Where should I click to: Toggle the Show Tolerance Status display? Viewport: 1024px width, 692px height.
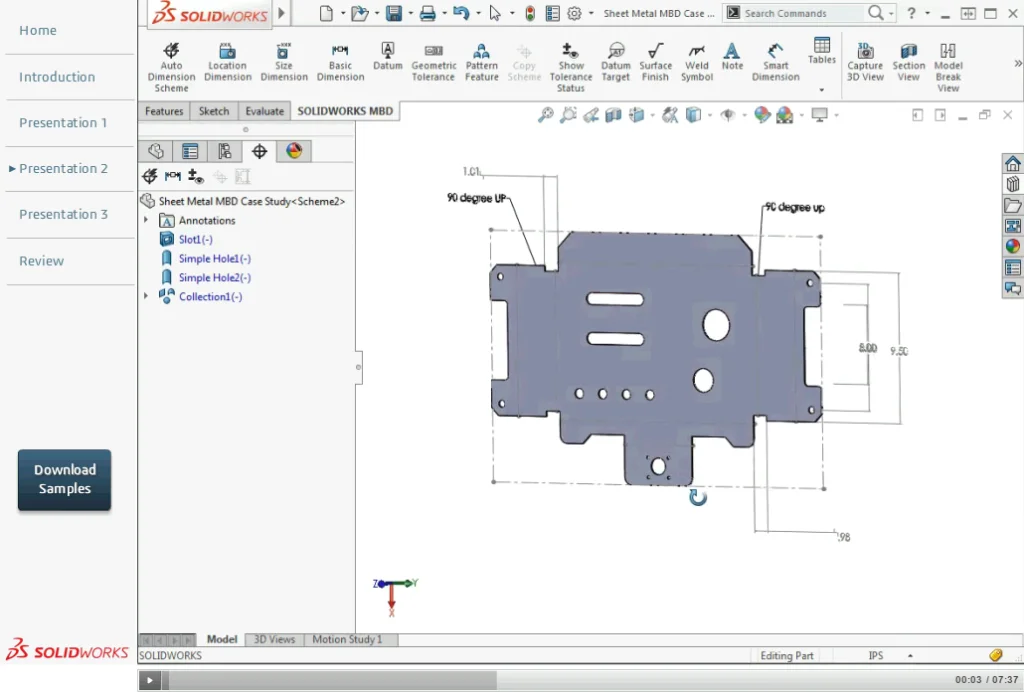[x=571, y=62]
